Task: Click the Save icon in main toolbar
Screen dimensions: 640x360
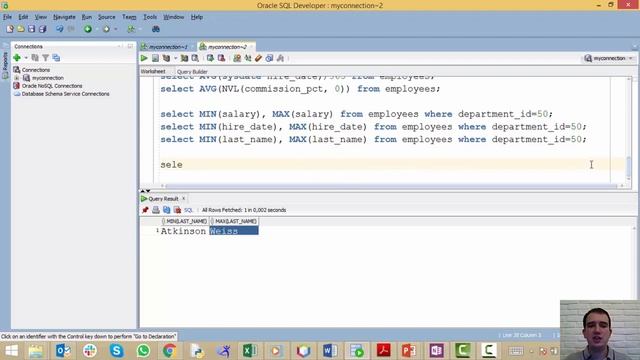Action: tap(31, 29)
